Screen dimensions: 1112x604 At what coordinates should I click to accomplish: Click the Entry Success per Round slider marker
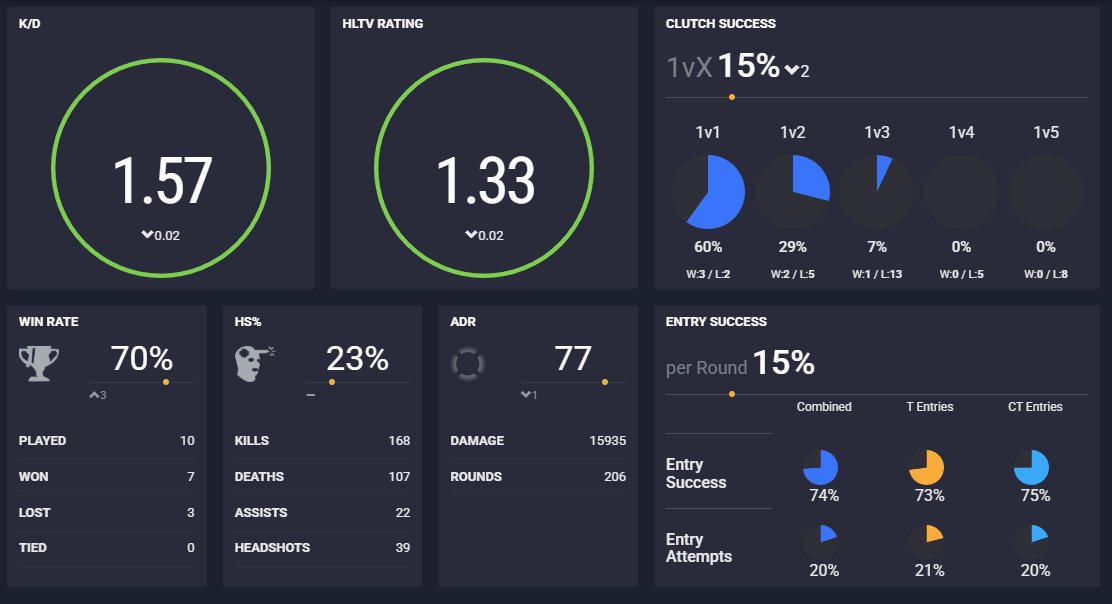coord(732,394)
